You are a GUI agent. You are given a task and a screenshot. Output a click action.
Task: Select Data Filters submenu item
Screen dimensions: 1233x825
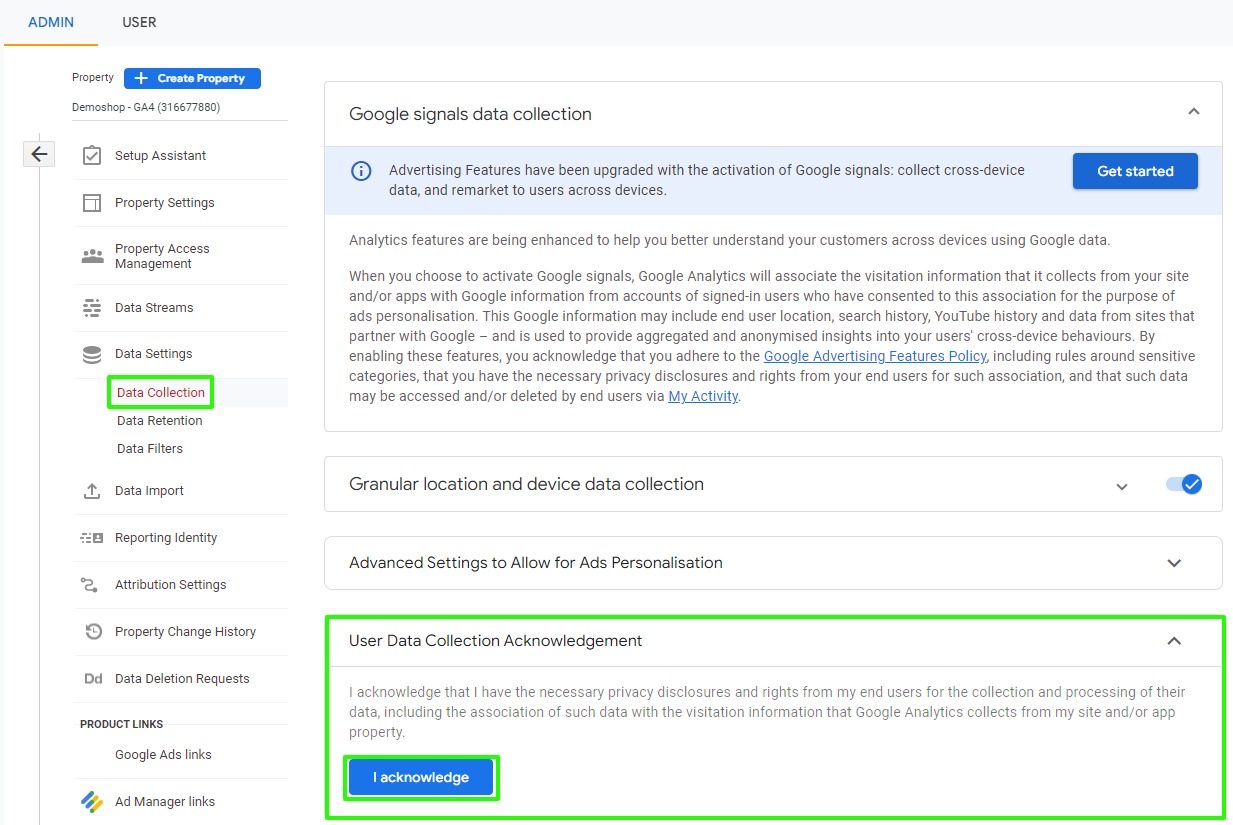click(150, 449)
